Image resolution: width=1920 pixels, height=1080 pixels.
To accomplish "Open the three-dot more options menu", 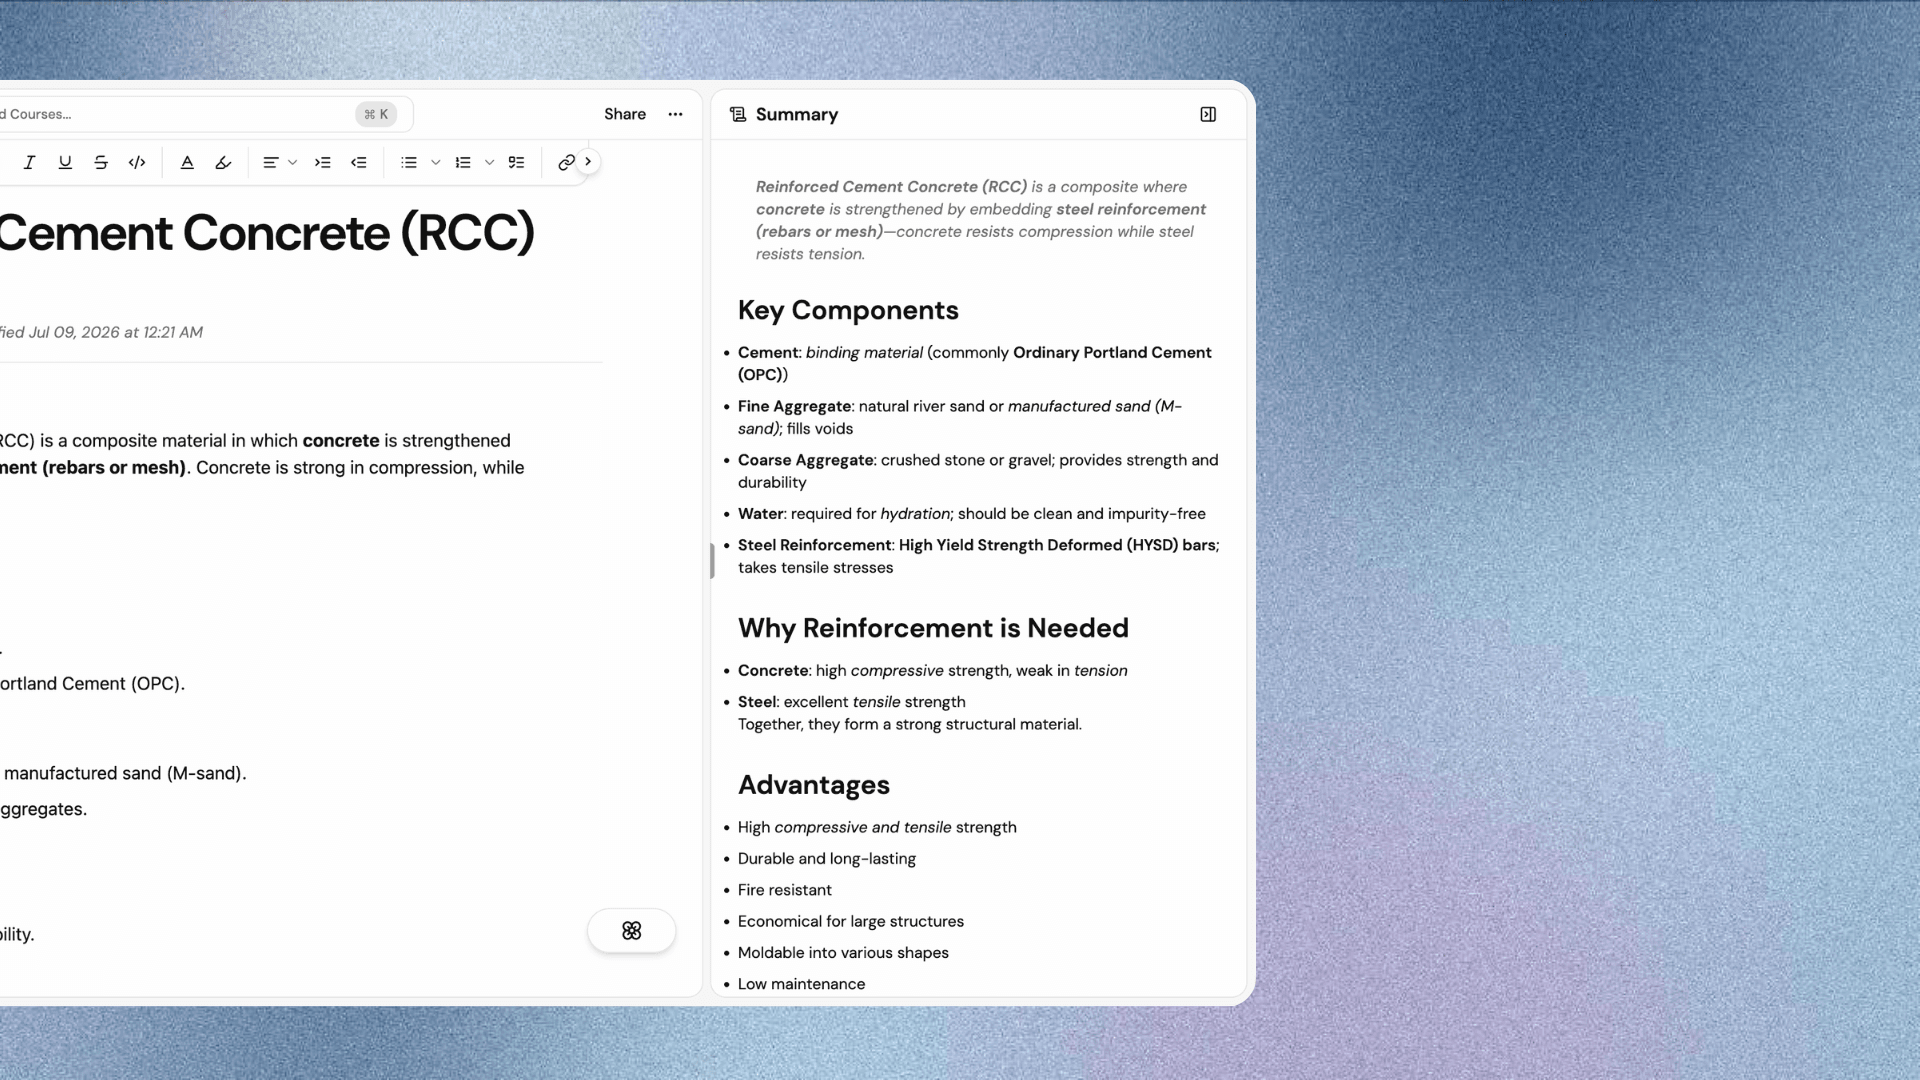I will (676, 114).
